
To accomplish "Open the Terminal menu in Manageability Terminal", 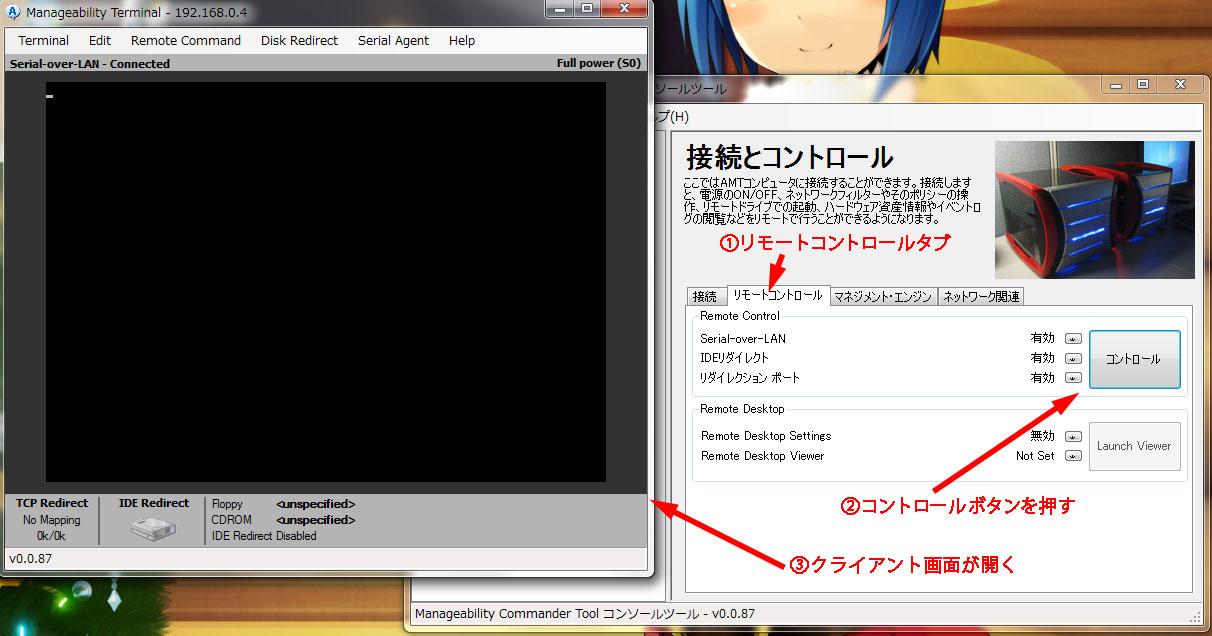I will (43, 41).
